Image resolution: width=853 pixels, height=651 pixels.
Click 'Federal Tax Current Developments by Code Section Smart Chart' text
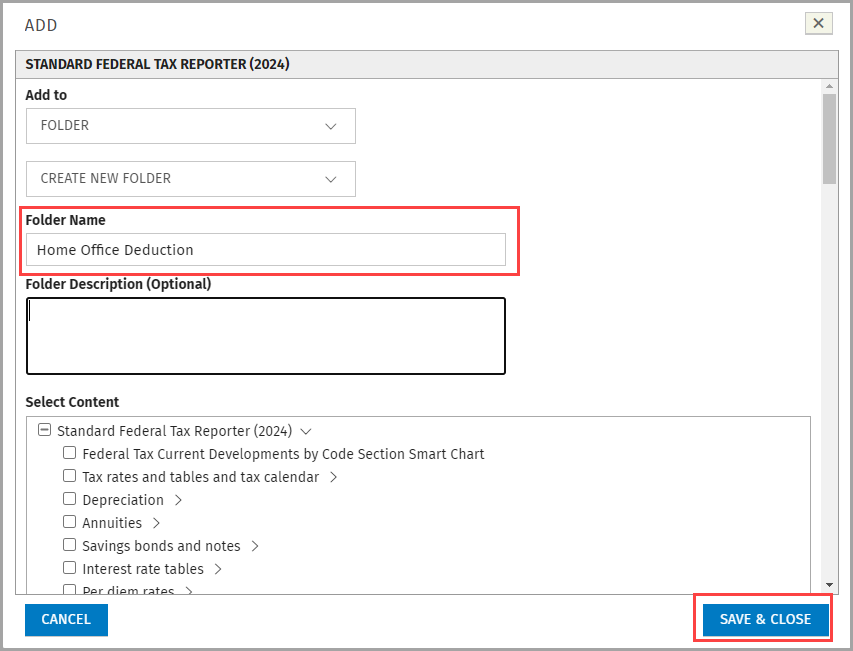click(283, 454)
